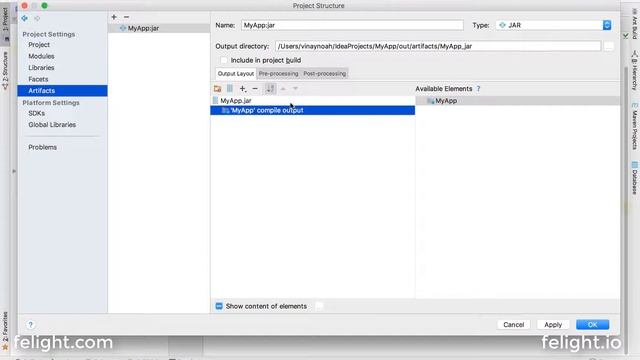Click the back navigation arrow

tap(24, 18)
